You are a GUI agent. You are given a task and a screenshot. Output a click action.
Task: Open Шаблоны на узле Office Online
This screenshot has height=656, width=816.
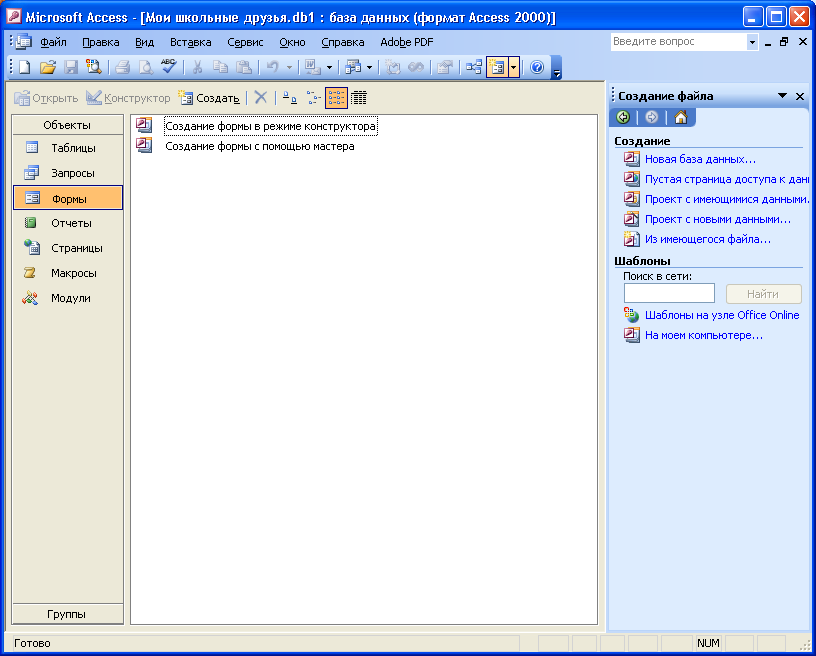click(722, 315)
